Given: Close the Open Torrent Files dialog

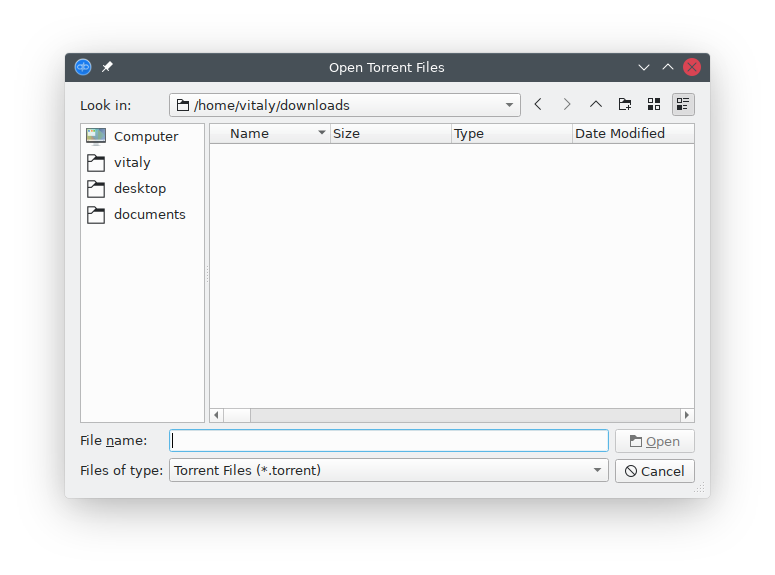Looking at the screenshot, I should click(x=691, y=67).
